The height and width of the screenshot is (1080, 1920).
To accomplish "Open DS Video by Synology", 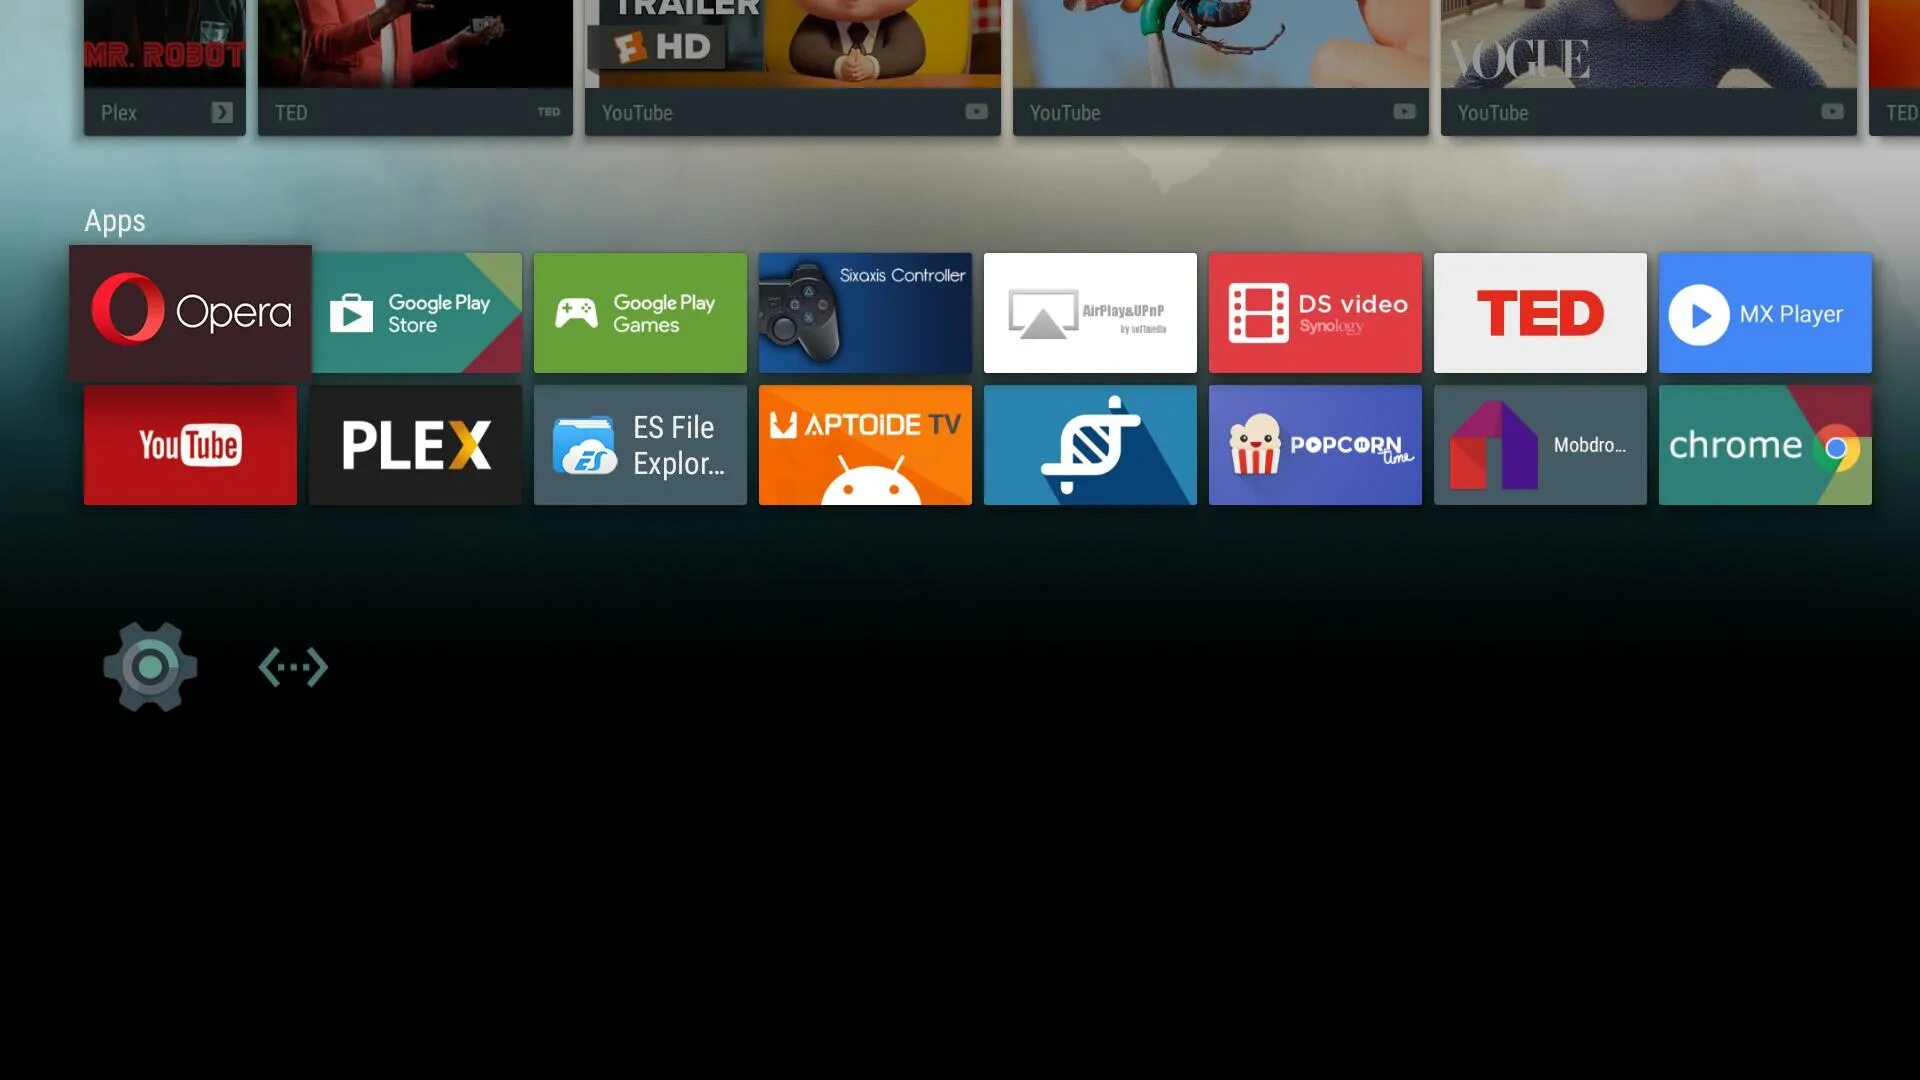I will 1315,313.
